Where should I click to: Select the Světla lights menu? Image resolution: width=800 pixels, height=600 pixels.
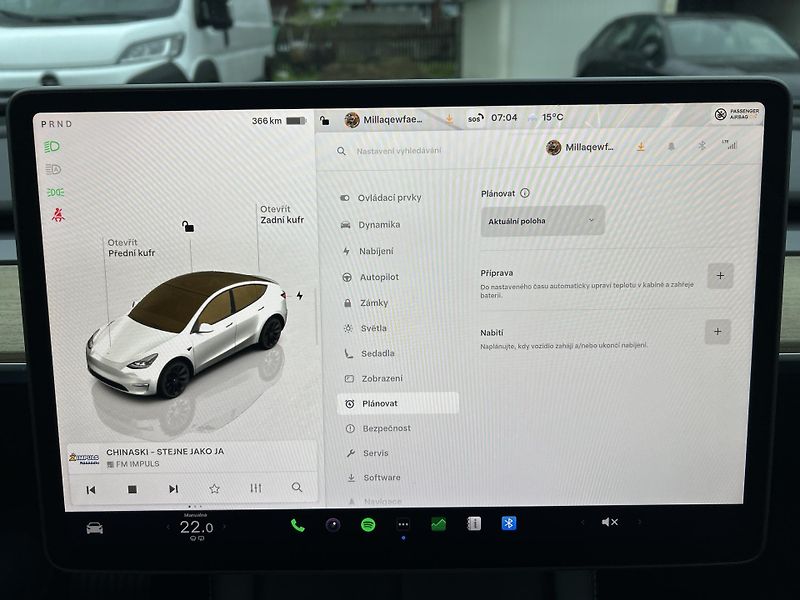[366, 328]
